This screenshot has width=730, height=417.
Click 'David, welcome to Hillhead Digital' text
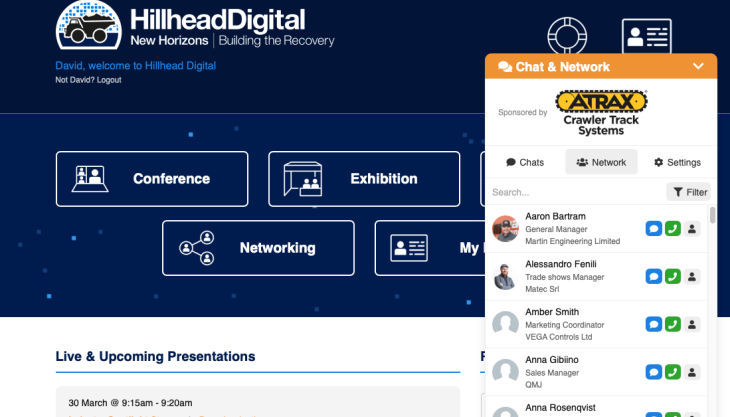[135, 66]
